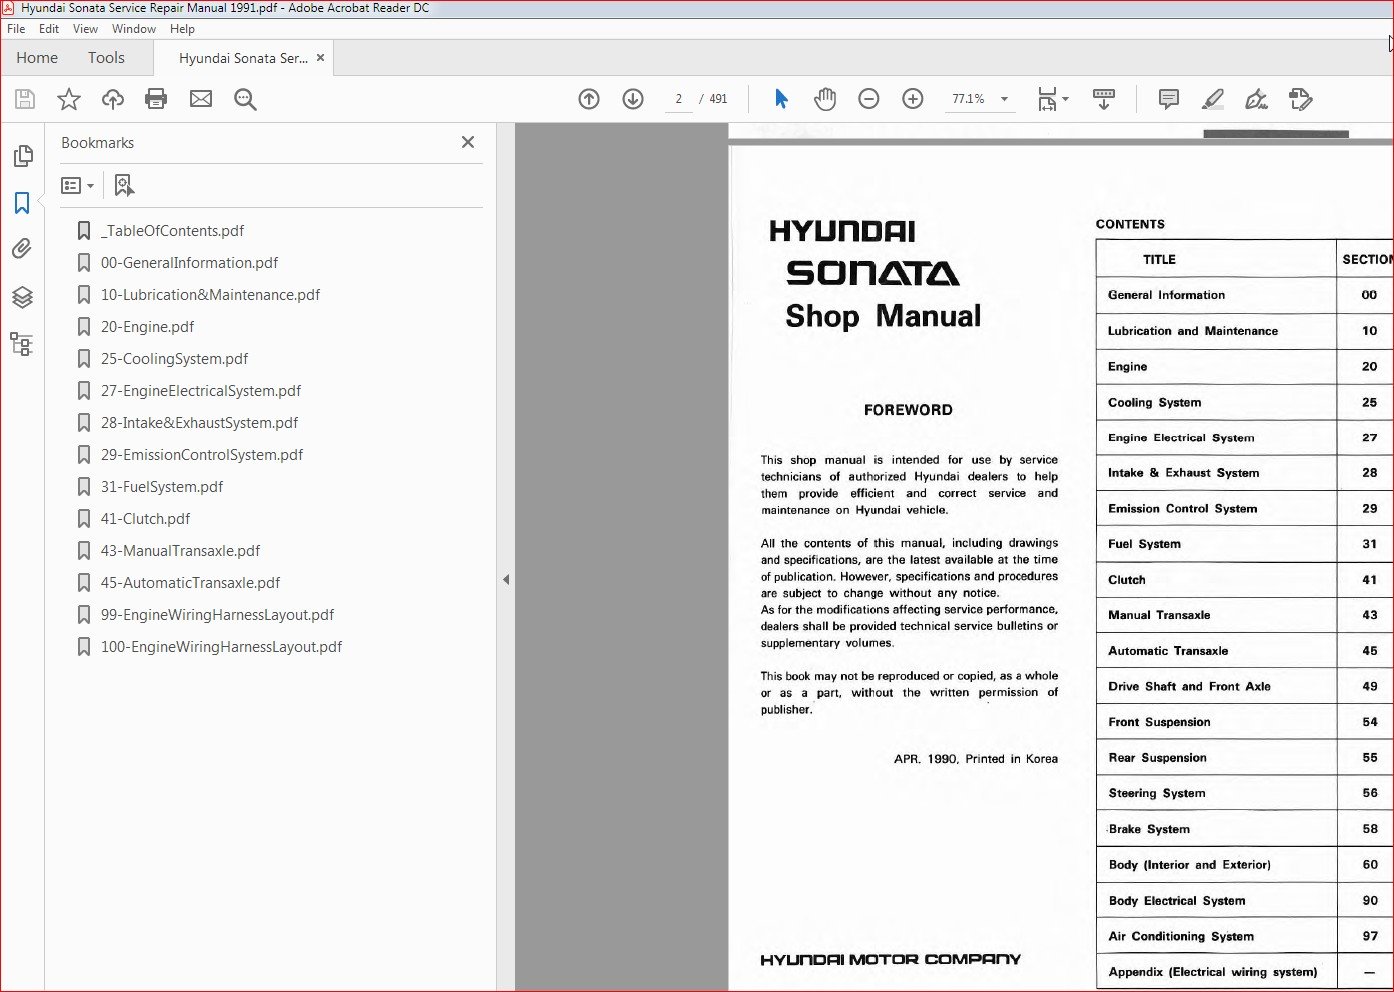Open the 99-EngineWiringHarnessLayout.pdf bookmark
Screen dimensions: 1394x992
coord(217,615)
